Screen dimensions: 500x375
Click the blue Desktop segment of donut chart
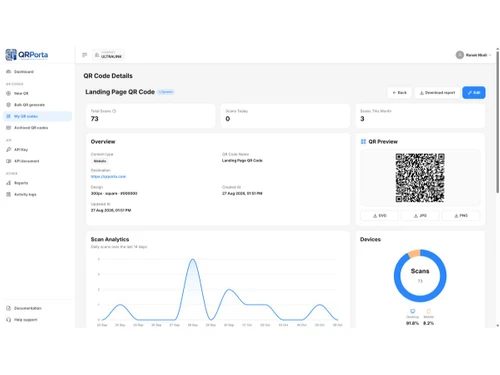(x=420, y=299)
